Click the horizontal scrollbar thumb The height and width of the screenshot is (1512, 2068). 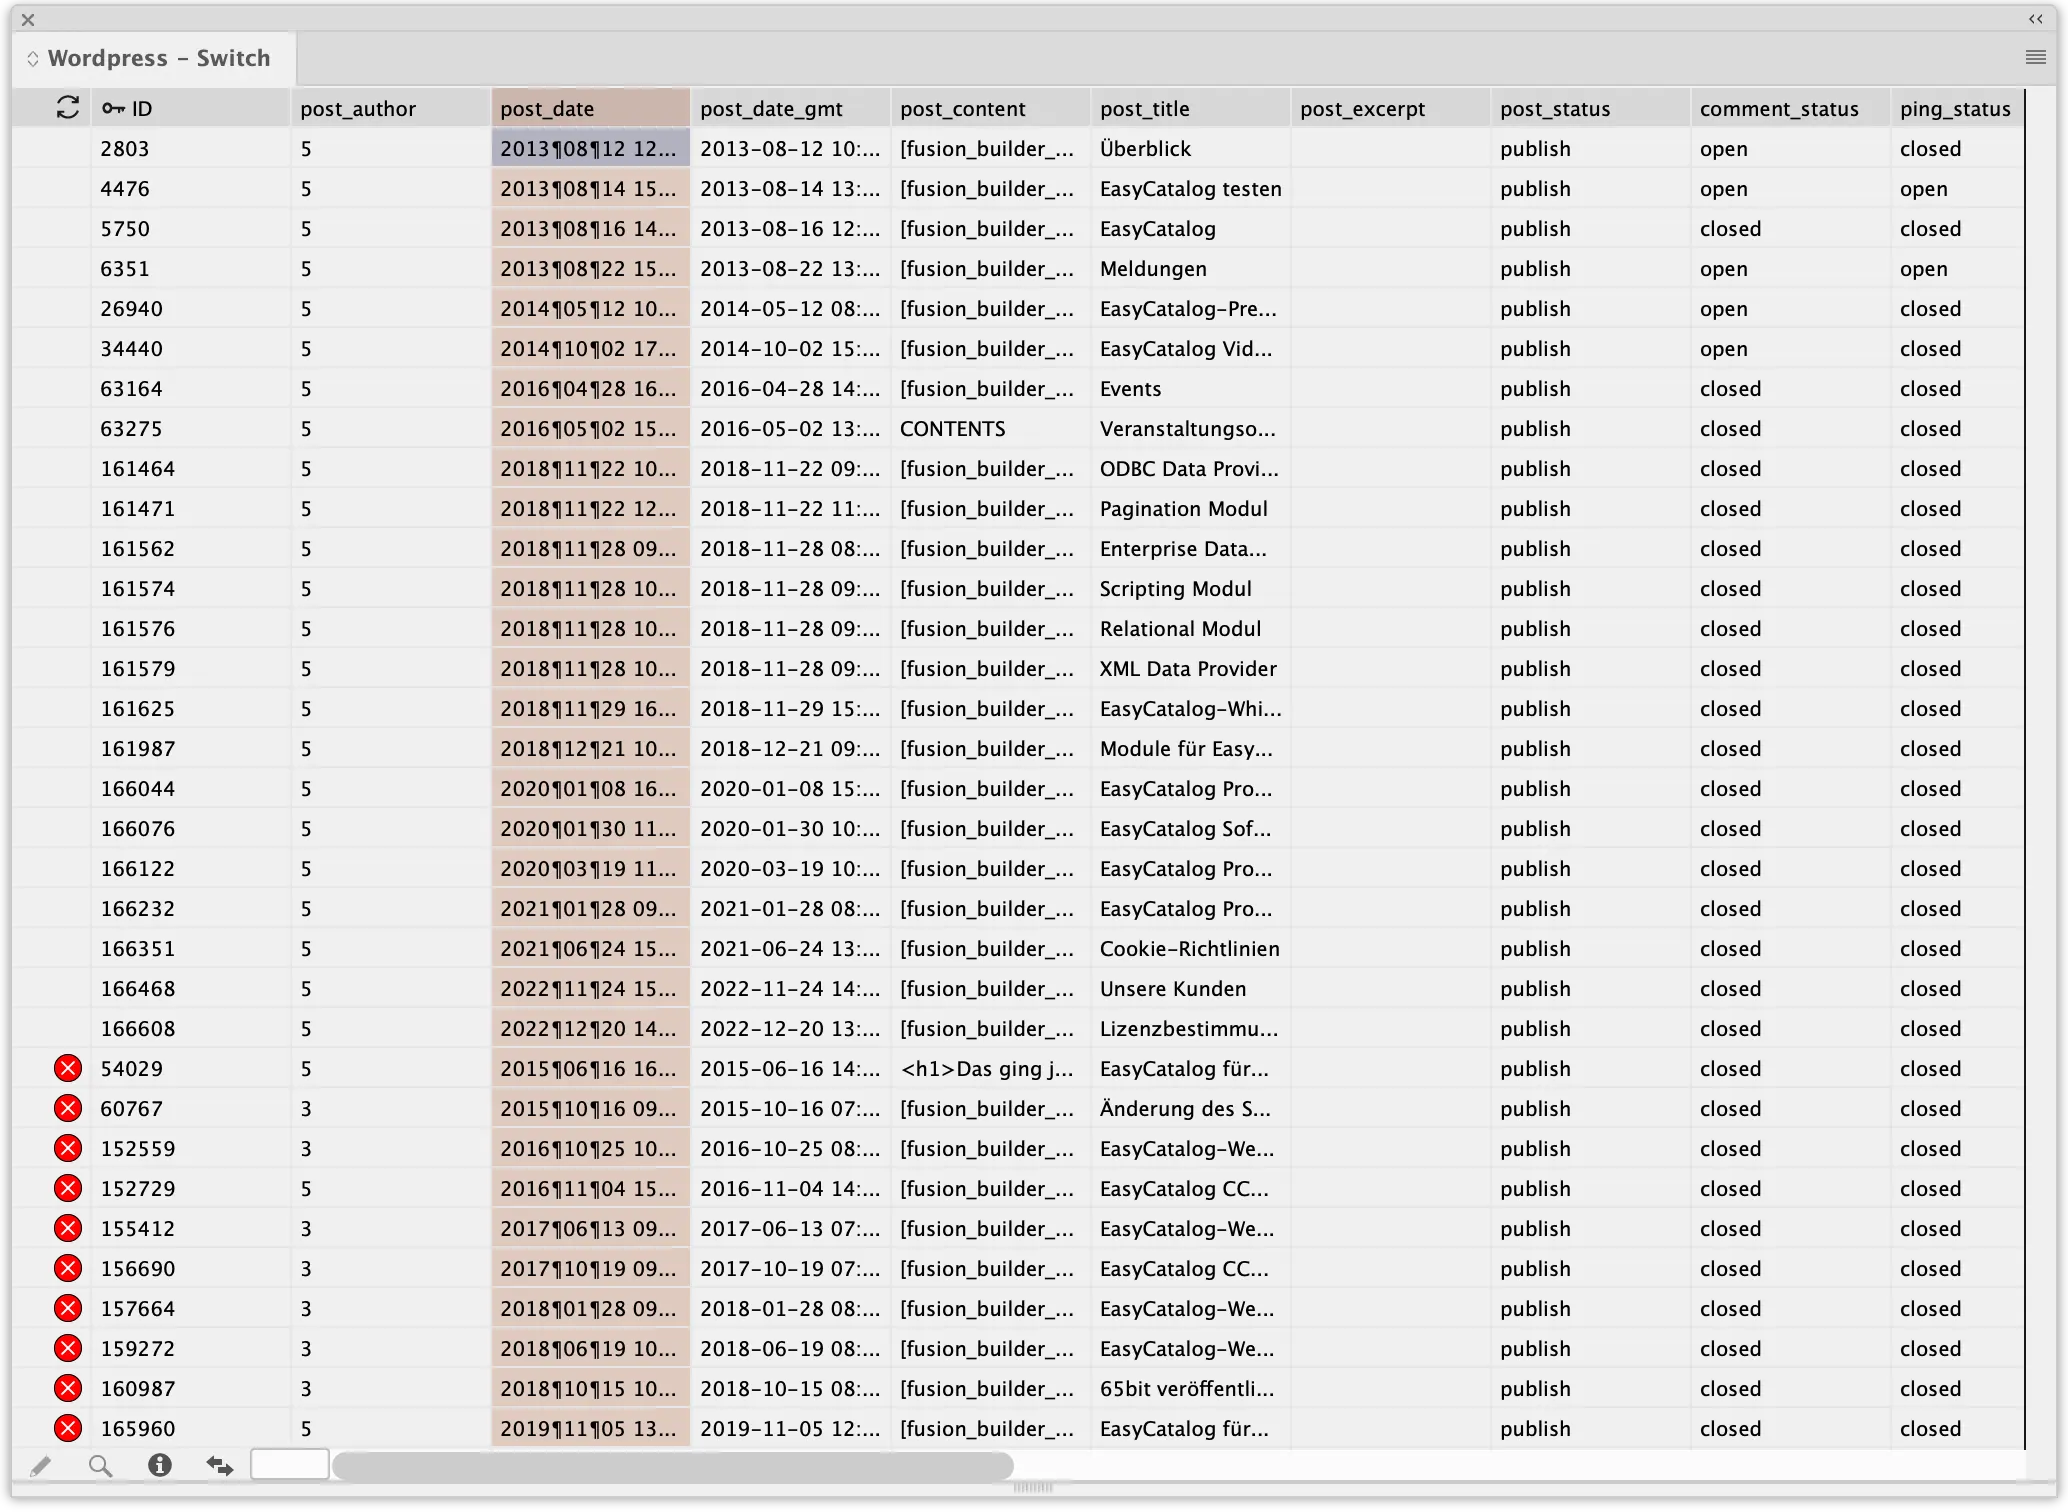coord(673,1466)
